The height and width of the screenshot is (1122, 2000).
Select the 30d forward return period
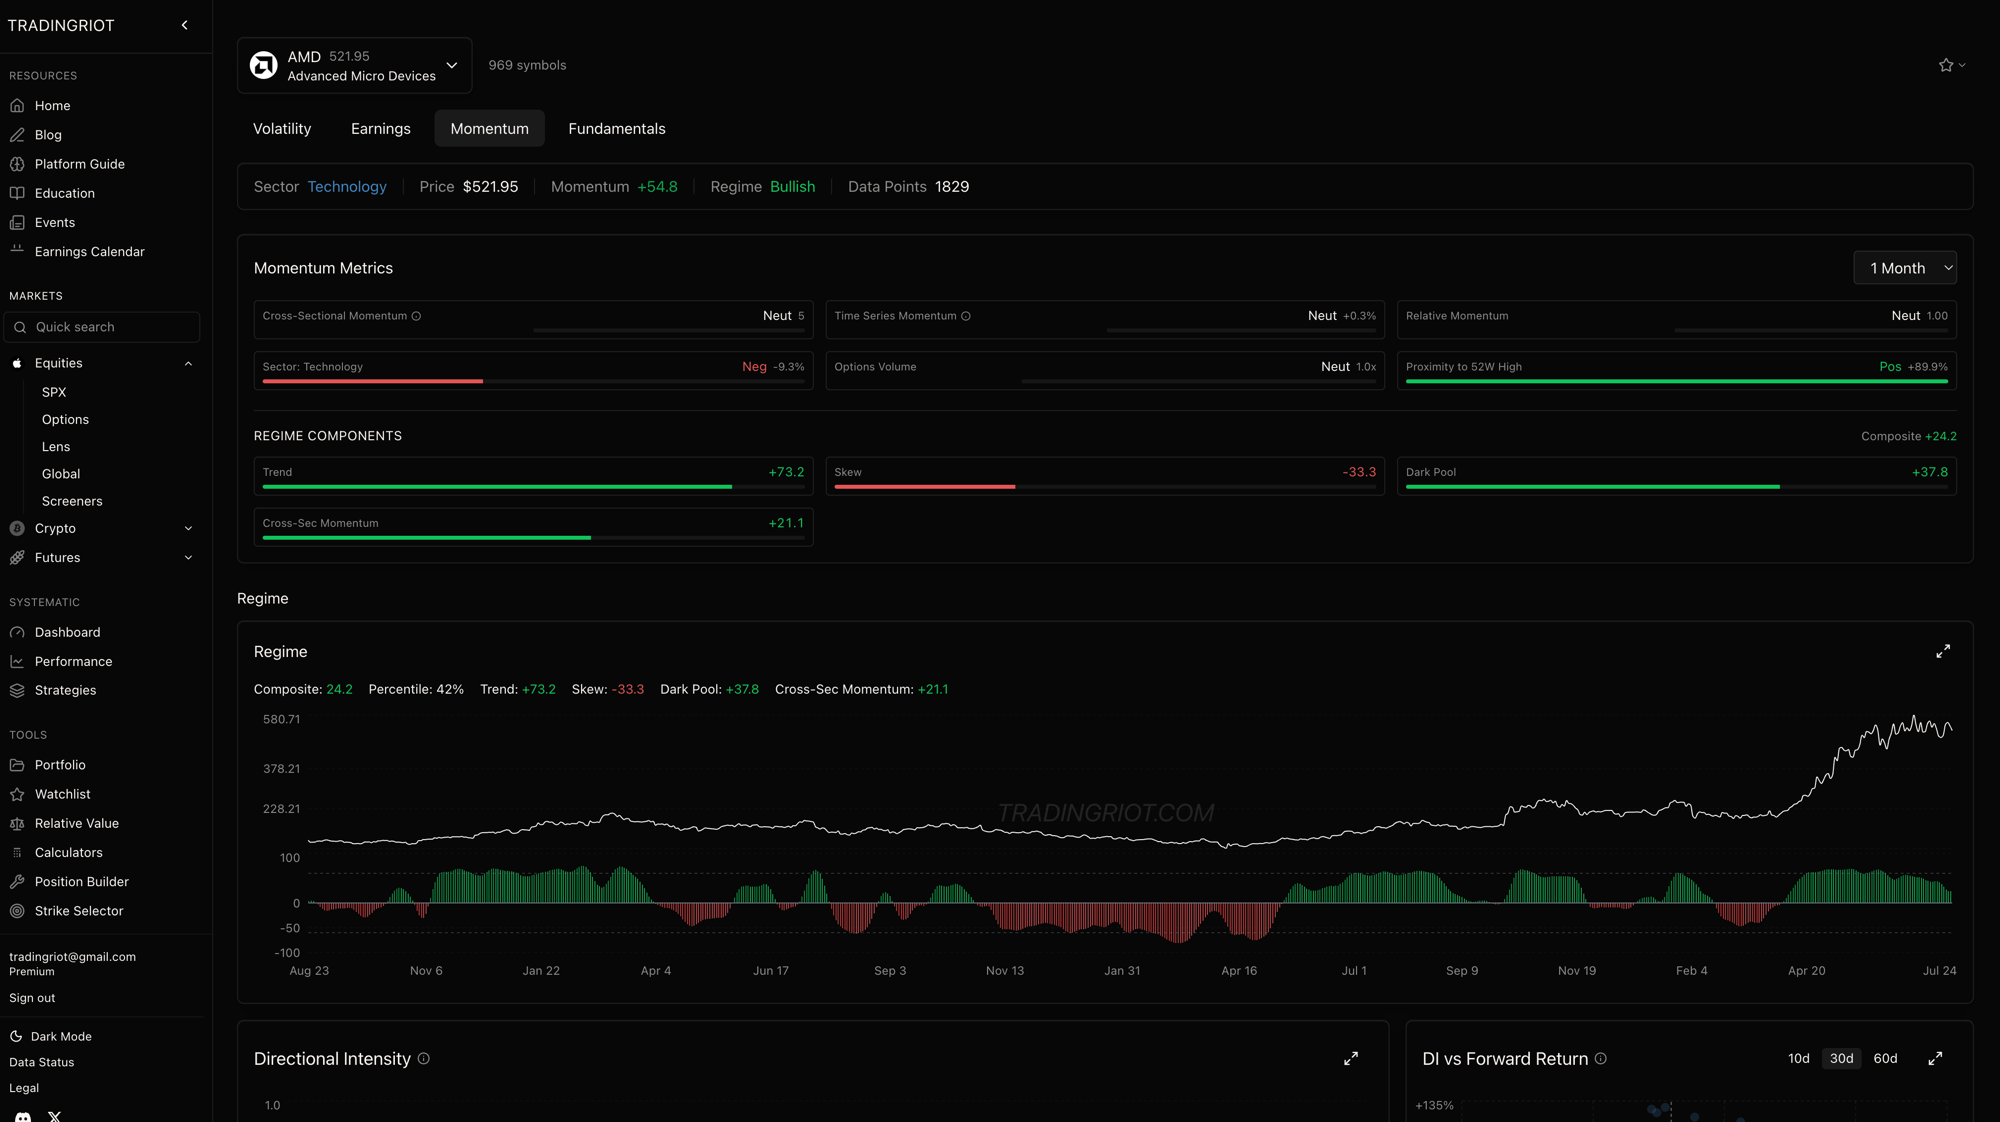pyautogui.click(x=1841, y=1058)
